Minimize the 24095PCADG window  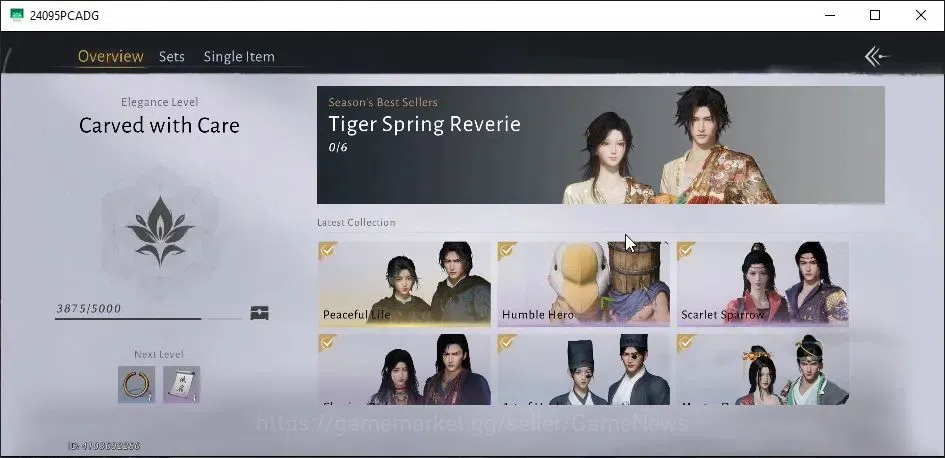coord(830,15)
